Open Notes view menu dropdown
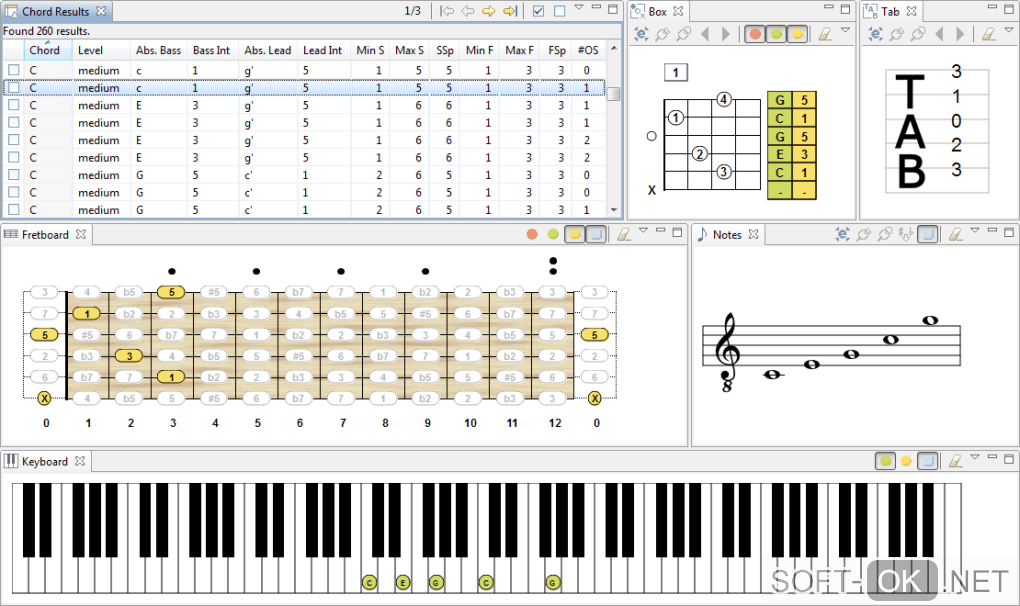This screenshot has width=1020, height=606. (974, 230)
